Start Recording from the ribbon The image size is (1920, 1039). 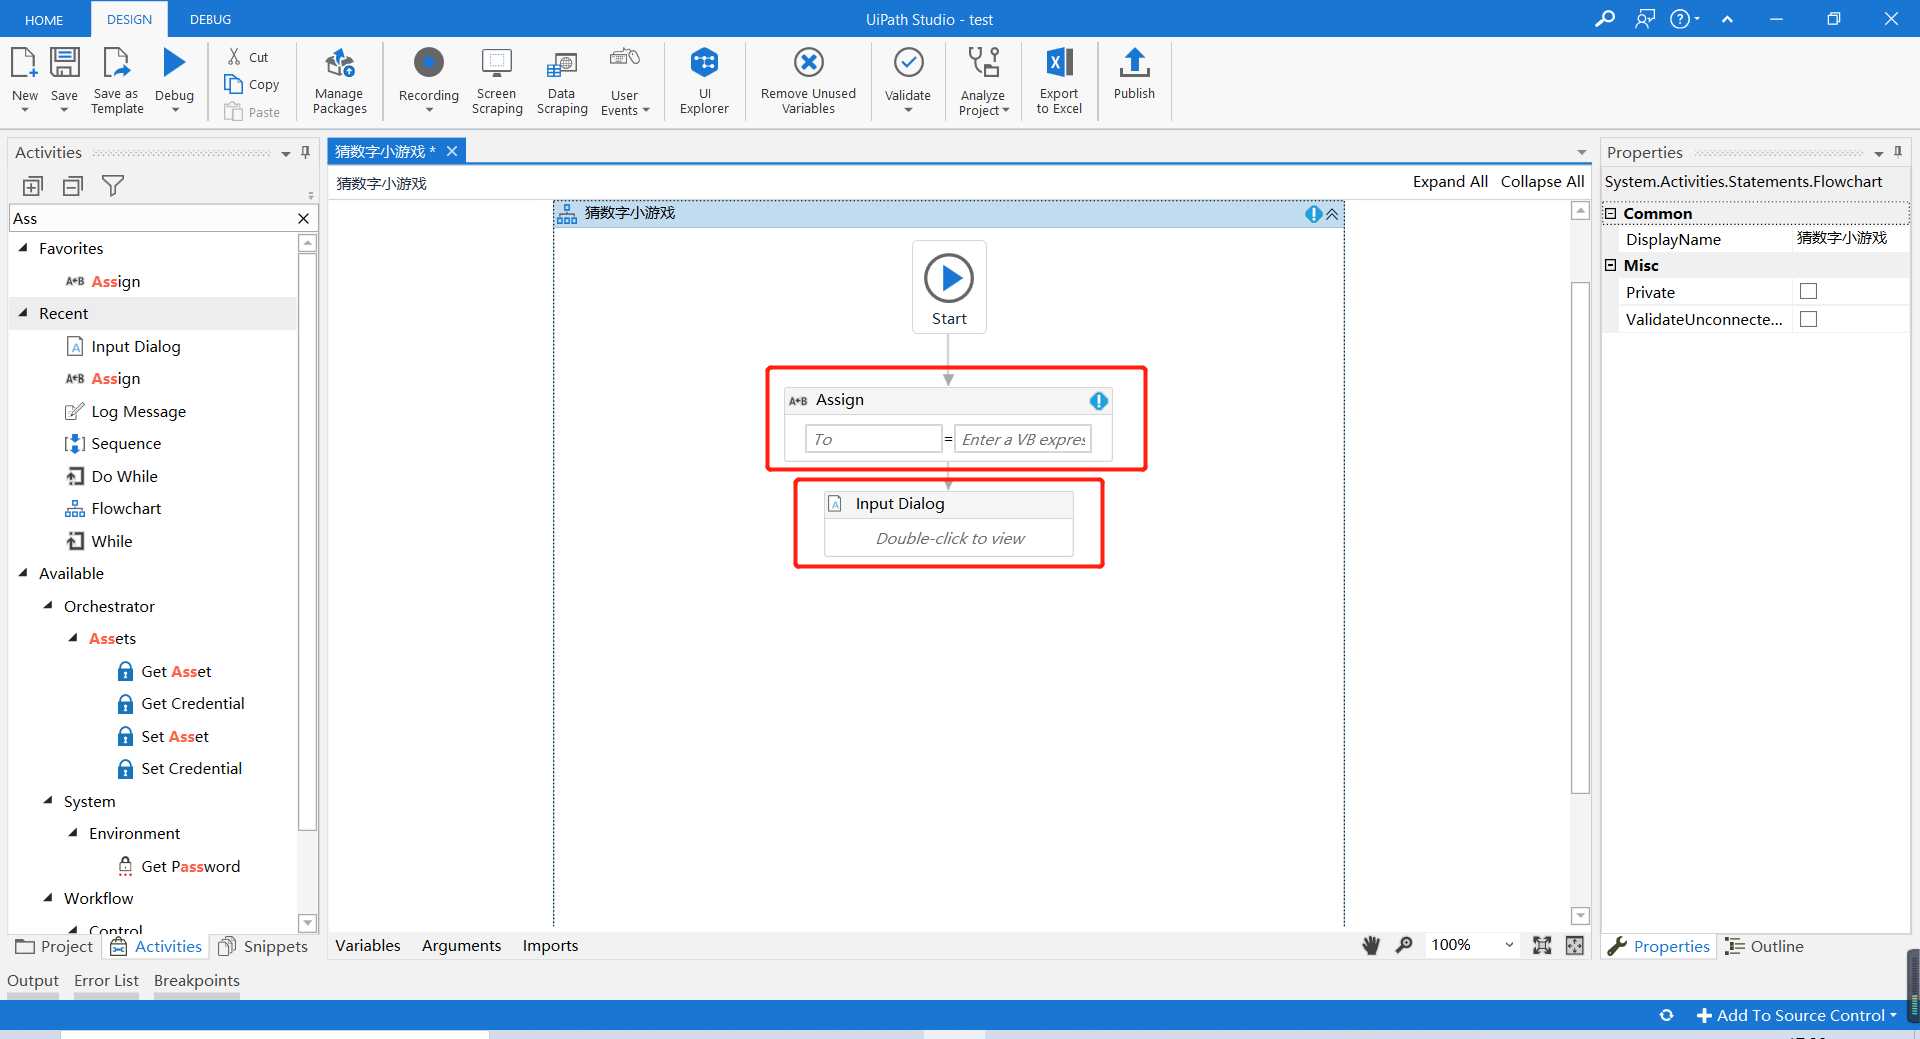(429, 63)
